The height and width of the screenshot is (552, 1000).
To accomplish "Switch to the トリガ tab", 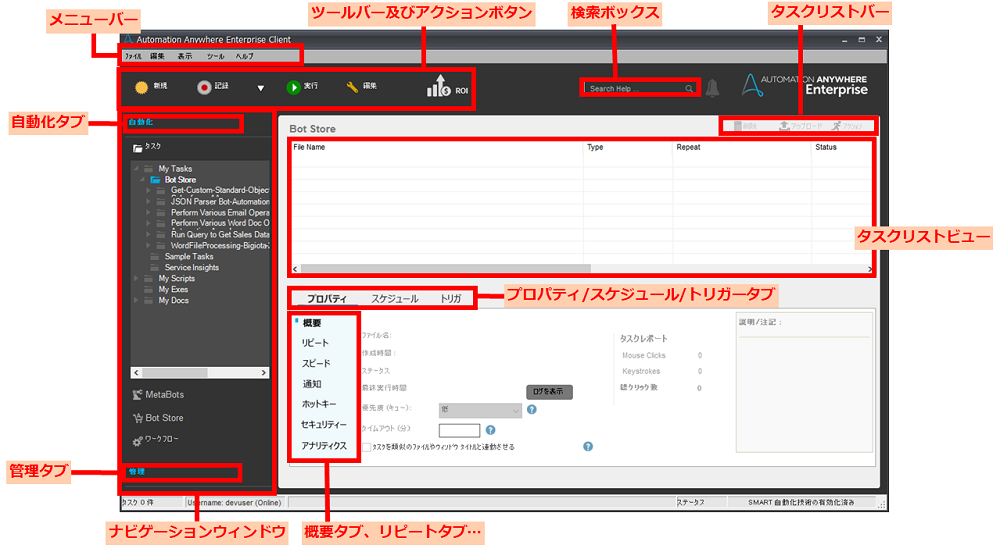I will (451, 299).
